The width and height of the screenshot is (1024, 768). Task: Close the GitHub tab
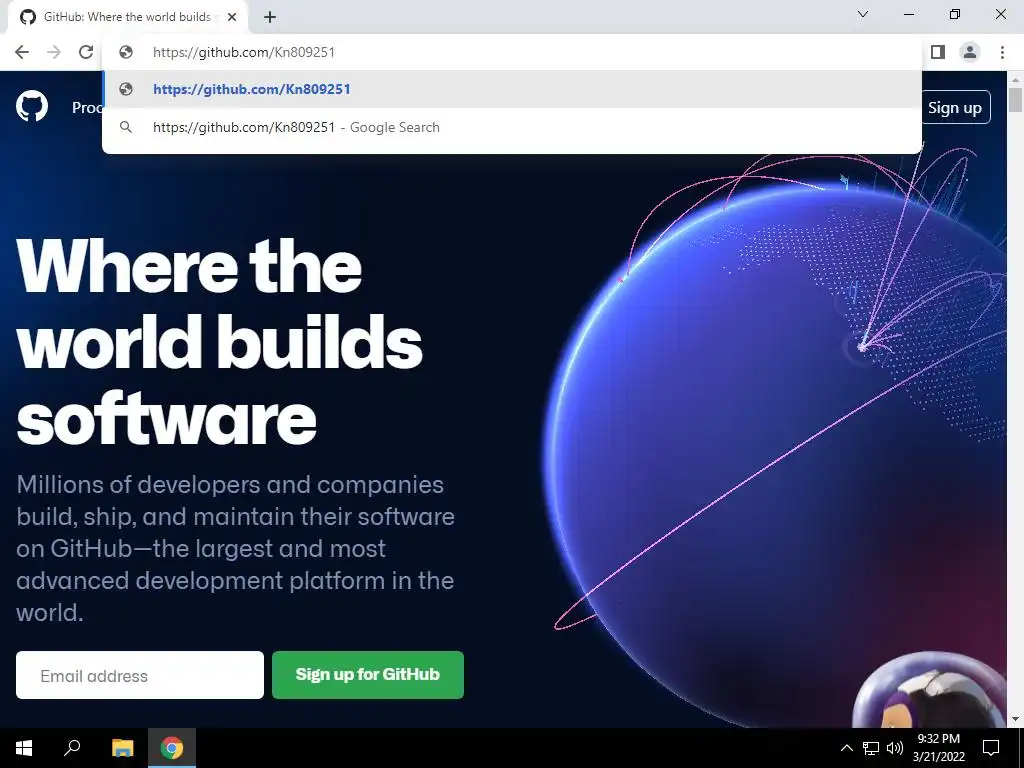[232, 17]
